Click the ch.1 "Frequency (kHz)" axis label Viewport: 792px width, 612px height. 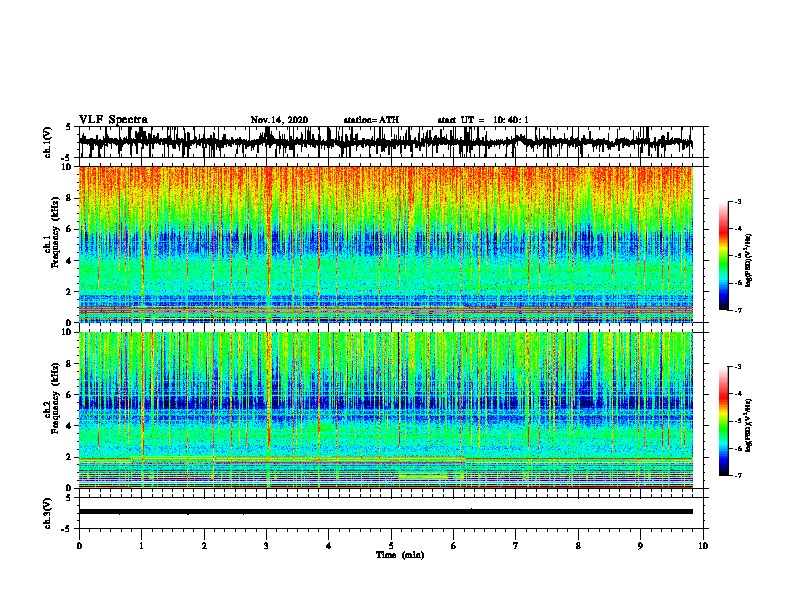[55, 231]
